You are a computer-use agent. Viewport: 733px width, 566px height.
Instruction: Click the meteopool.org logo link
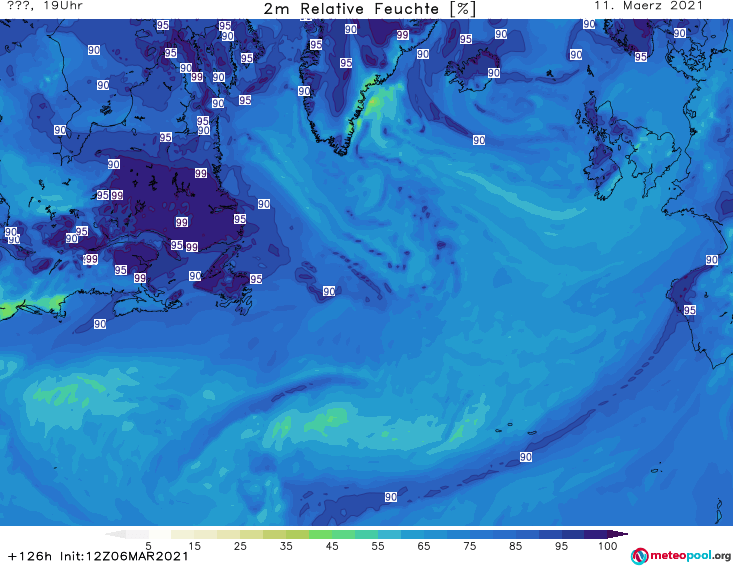pyautogui.click(x=681, y=556)
